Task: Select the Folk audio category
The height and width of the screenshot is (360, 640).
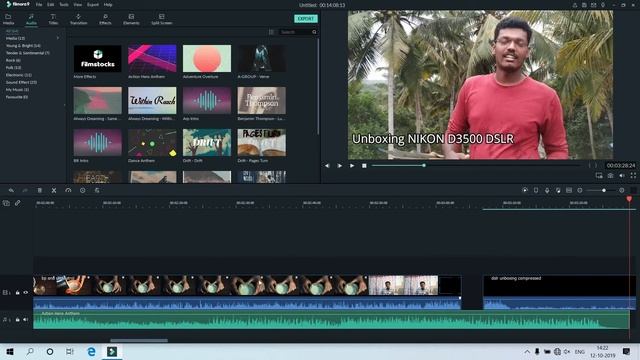Action: click(13, 68)
